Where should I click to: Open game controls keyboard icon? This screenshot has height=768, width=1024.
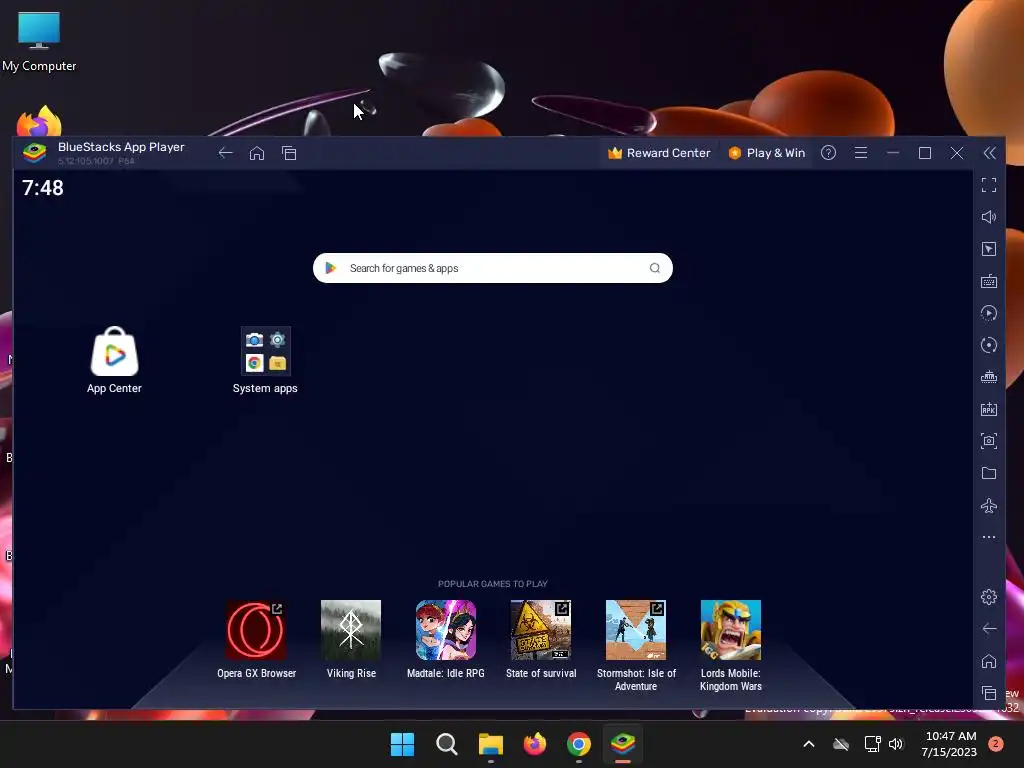[989, 281]
